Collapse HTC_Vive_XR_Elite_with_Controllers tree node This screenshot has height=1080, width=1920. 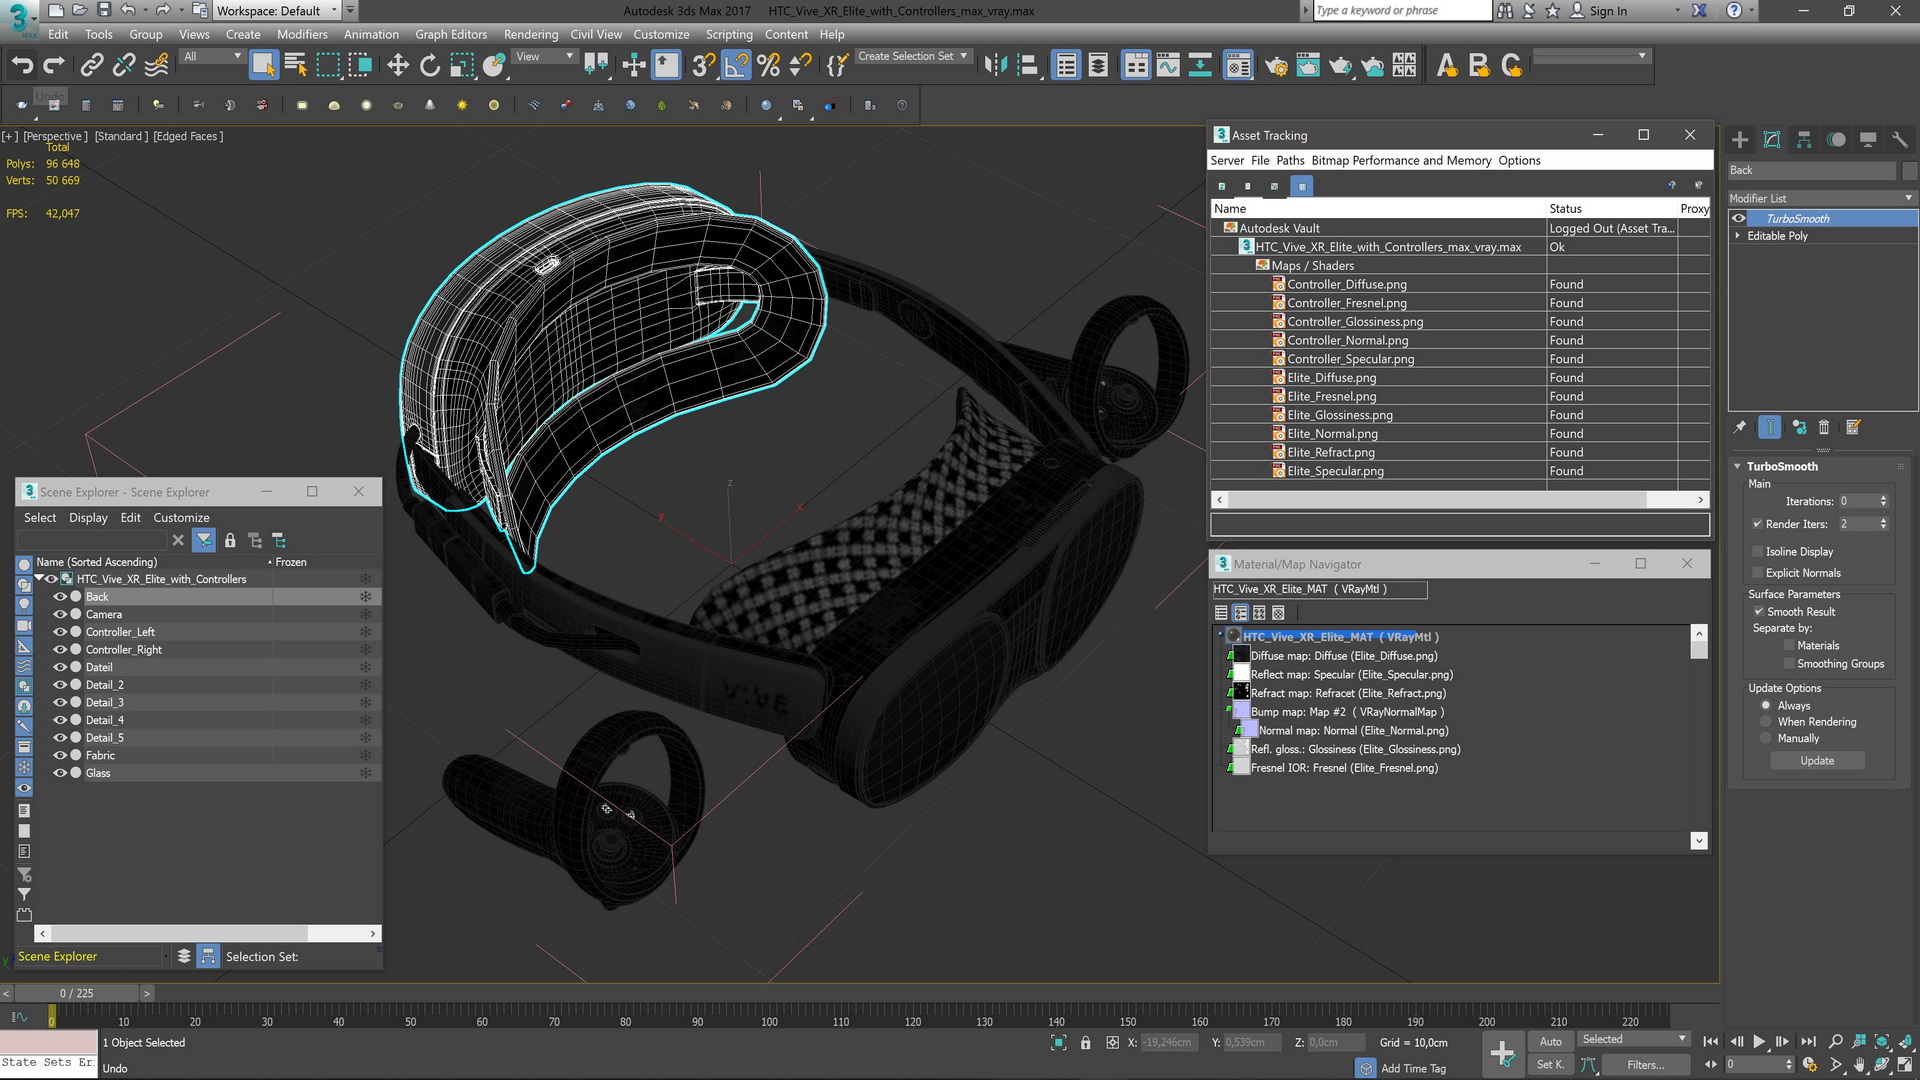(39, 579)
